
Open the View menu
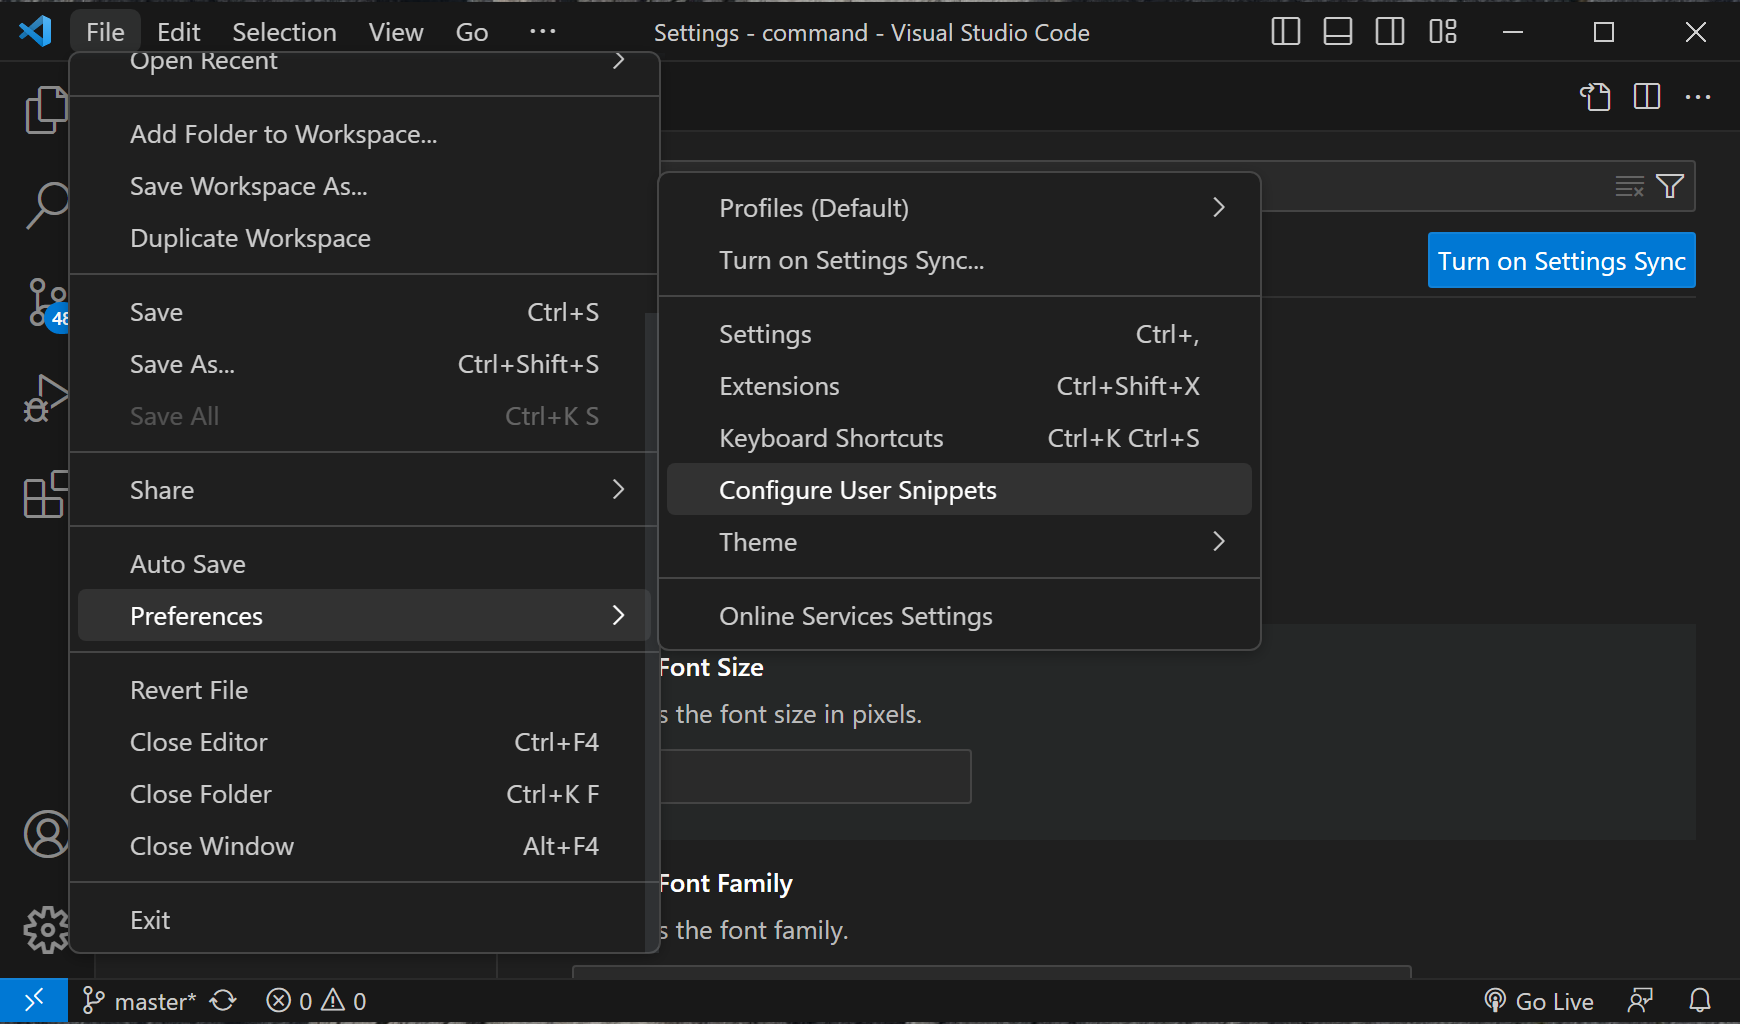[x=395, y=32]
